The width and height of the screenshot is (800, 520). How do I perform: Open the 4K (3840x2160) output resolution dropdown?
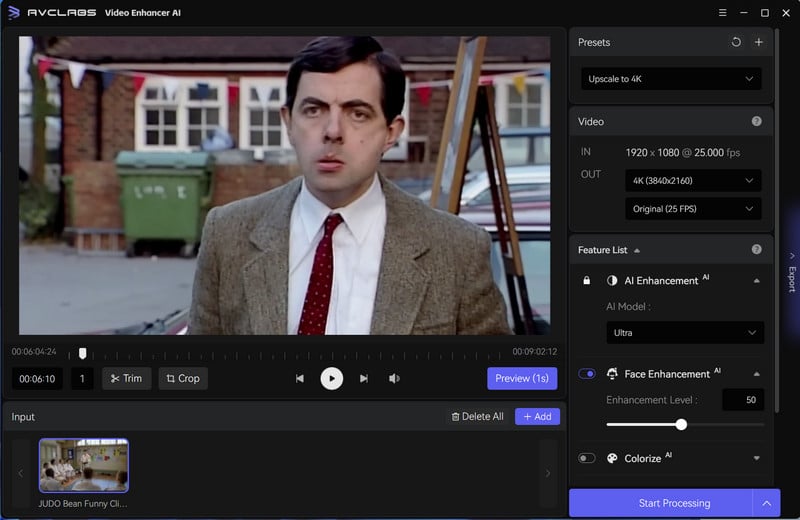(x=693, y=181)
